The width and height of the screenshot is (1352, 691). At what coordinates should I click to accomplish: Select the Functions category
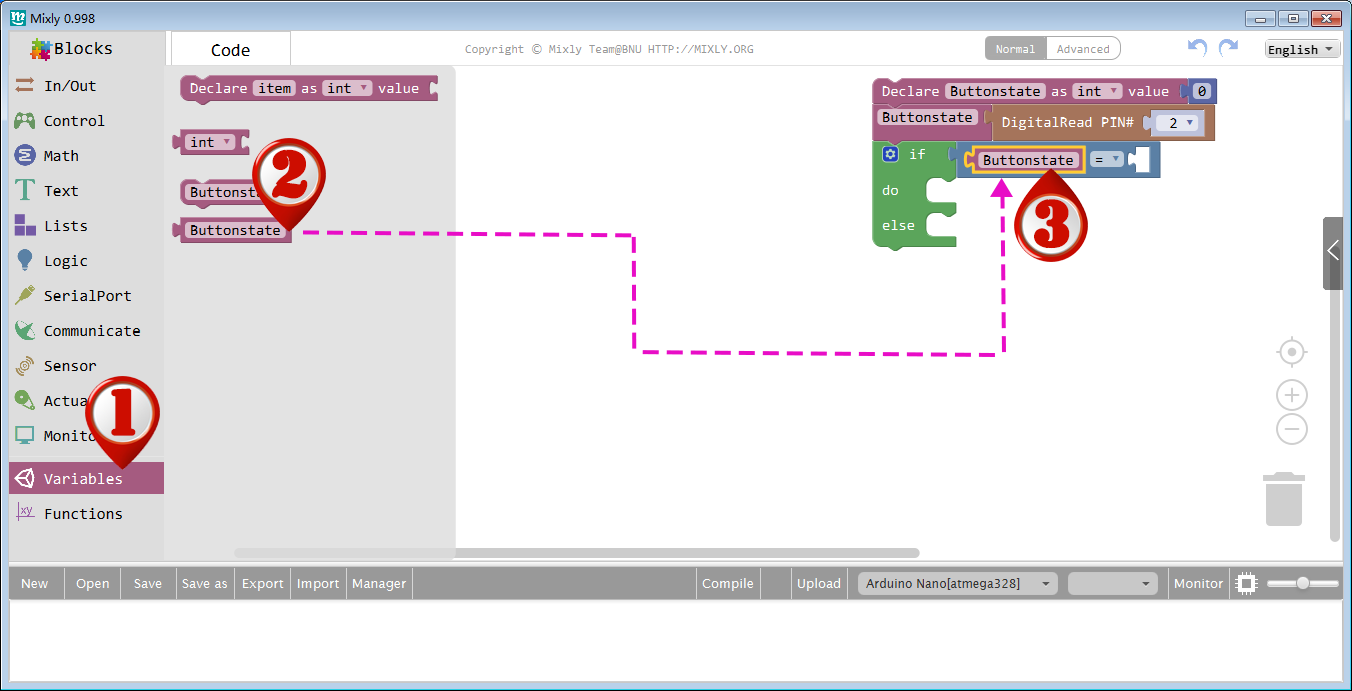[x=87, y=513]
